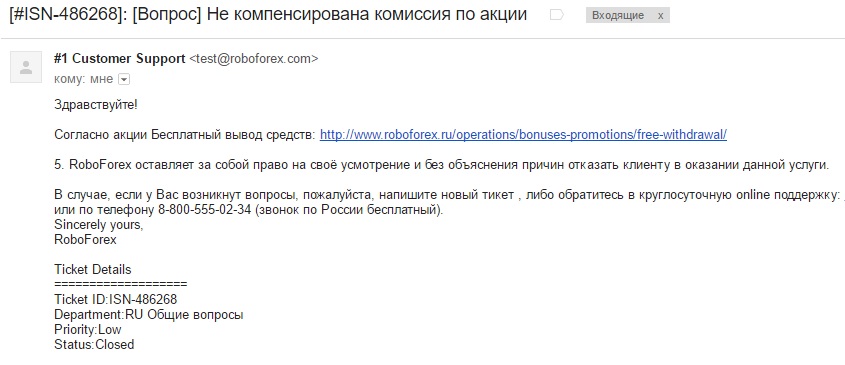Click the 'Ticket Details' heading
The height and width of the screenshot is (365, 845).
click(x=93, y=270)
